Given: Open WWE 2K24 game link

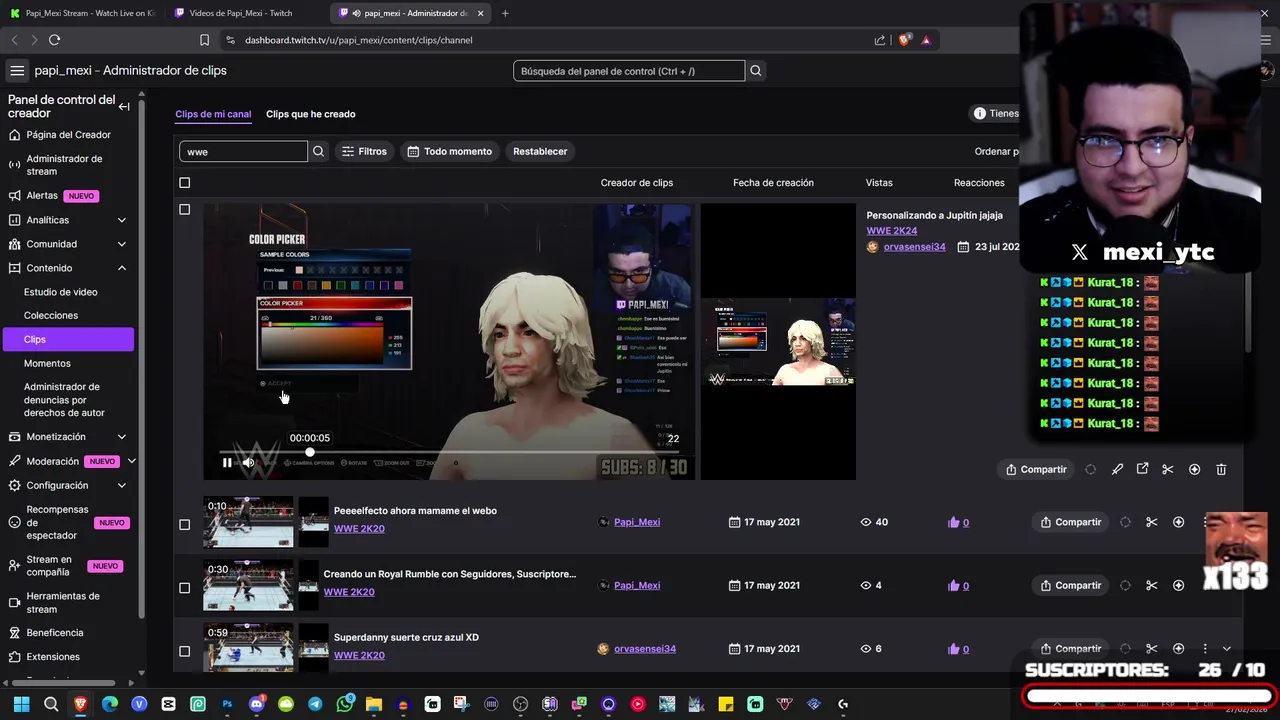Looking at the screenshot, I should [891, 231].
